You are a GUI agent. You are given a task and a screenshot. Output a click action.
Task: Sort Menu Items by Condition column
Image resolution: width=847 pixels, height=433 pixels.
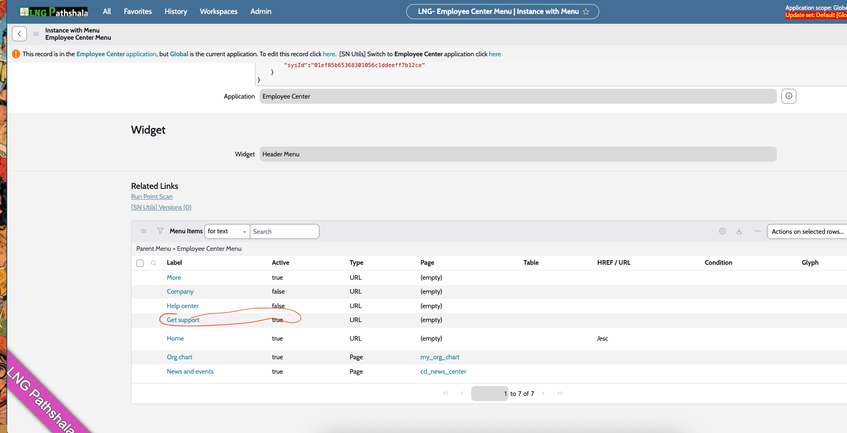(718, 263)
